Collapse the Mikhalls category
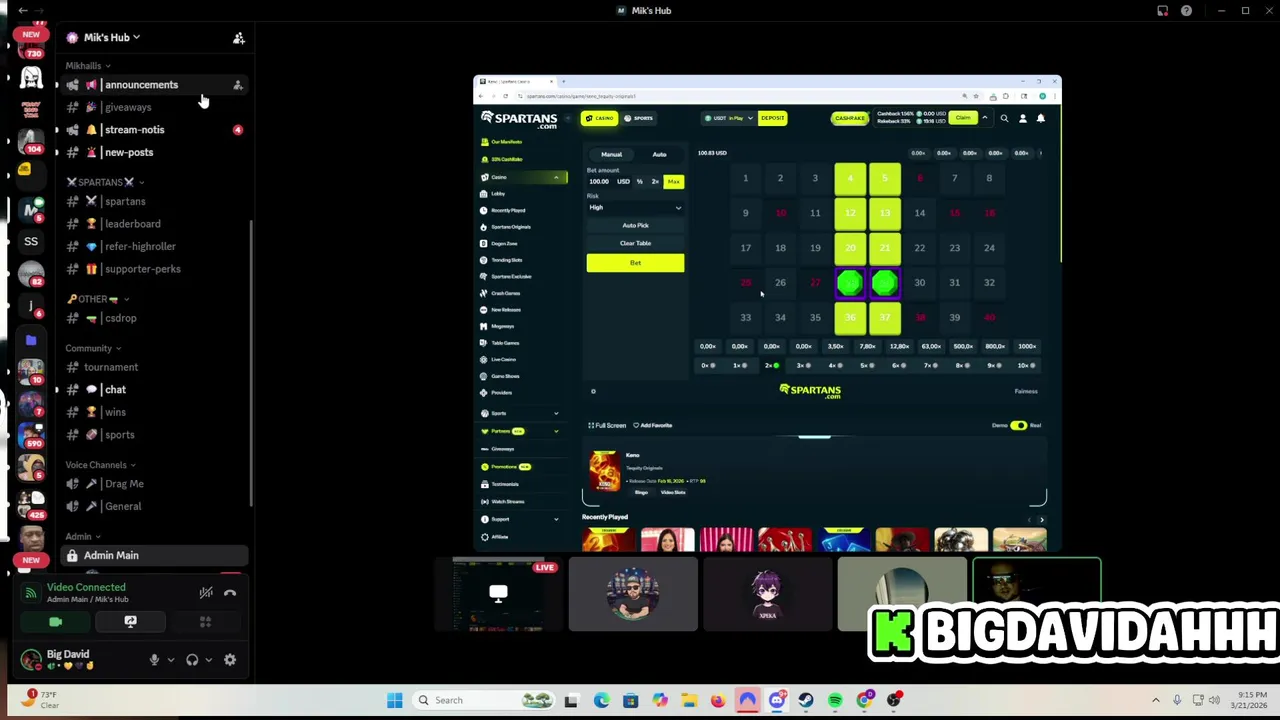This screenshot has height=720, width=1280. pos(88,66)
